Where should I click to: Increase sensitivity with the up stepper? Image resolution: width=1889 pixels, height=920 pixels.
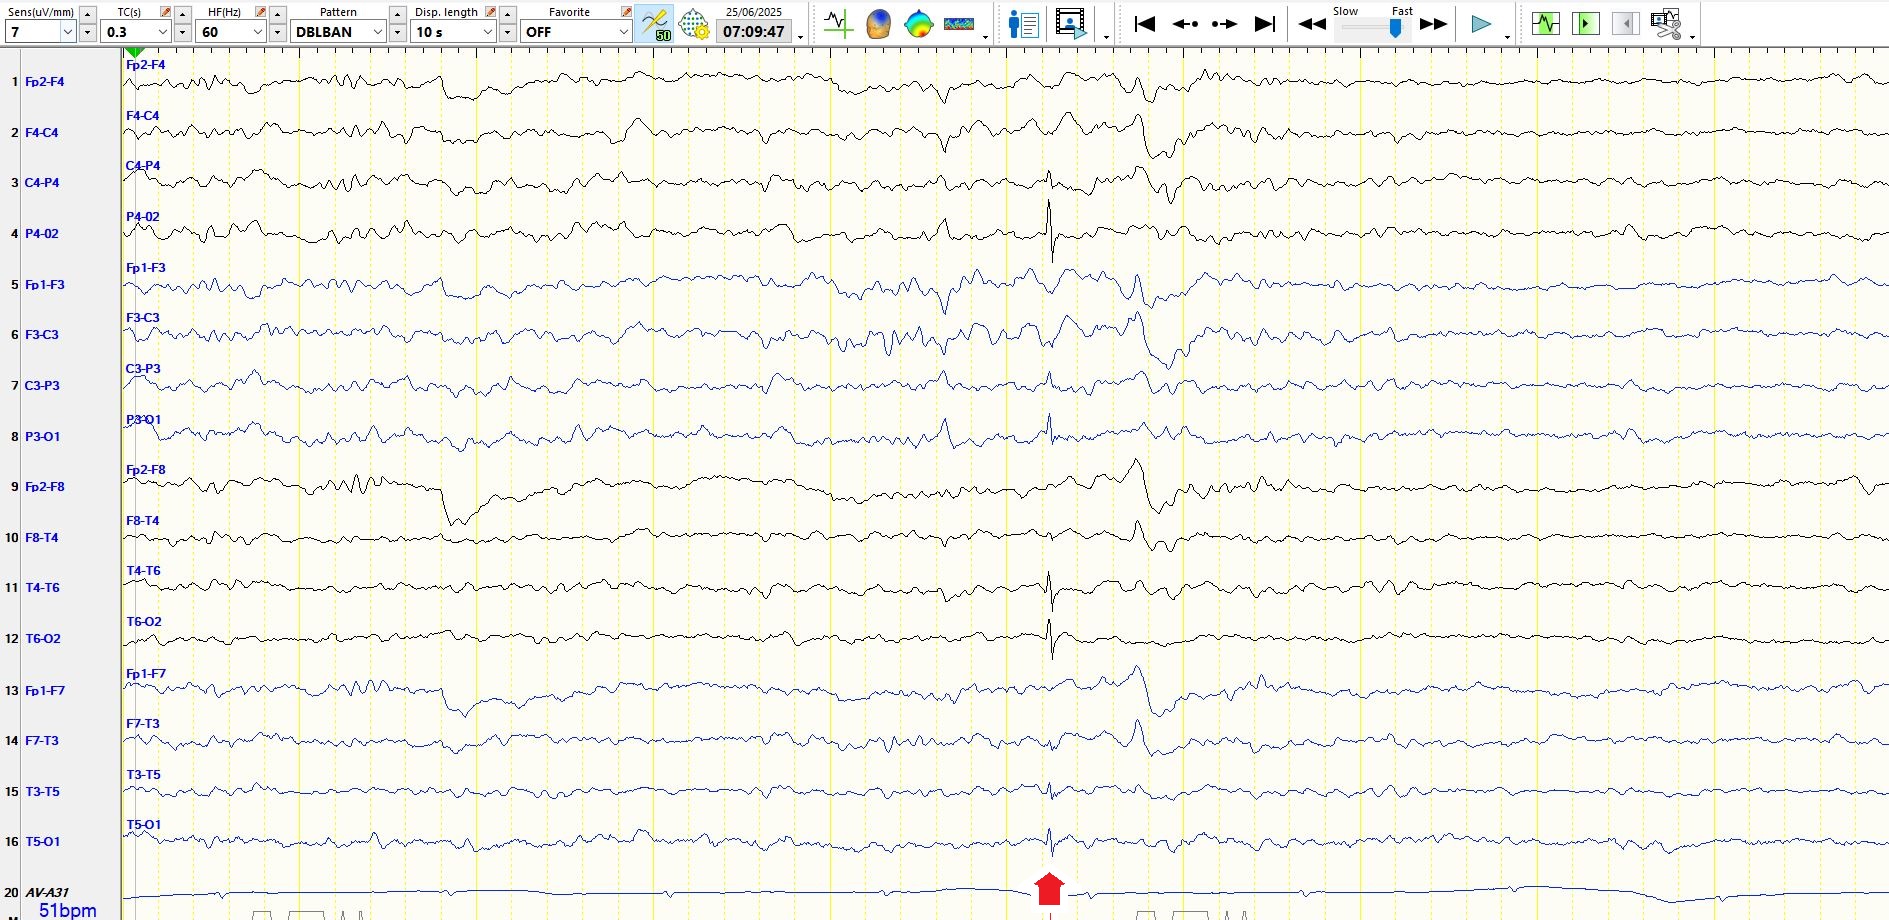tap(88, 13)
